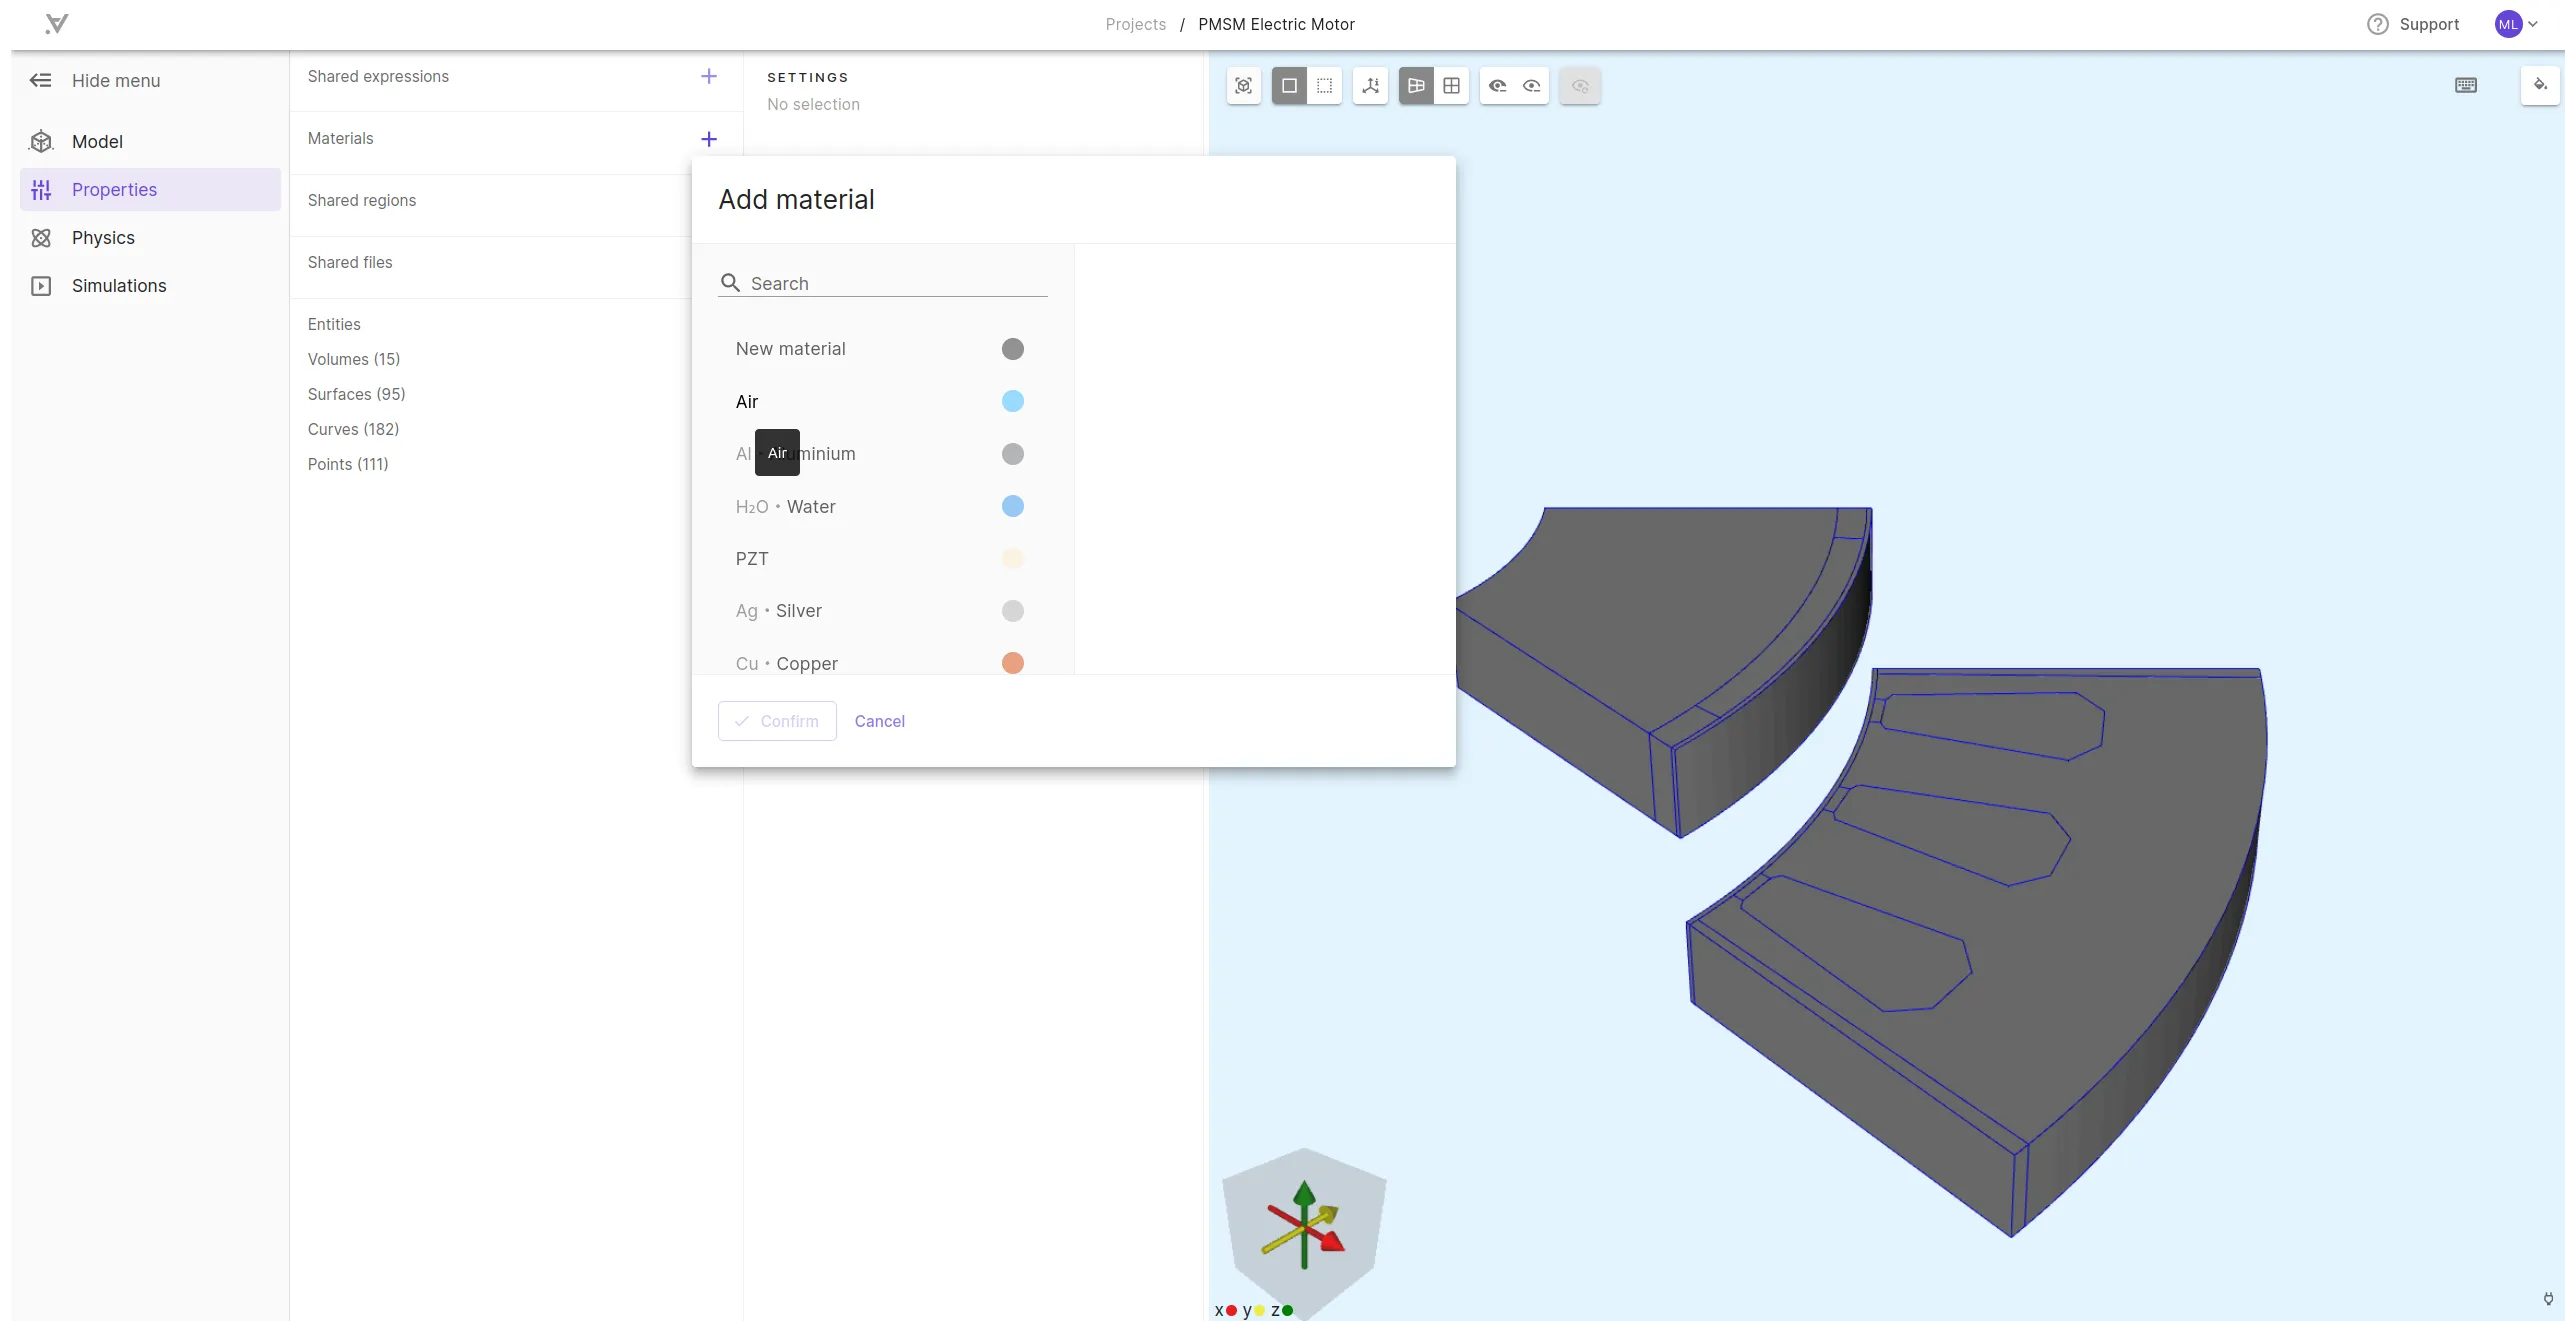
Task: Choose Water from the material list
Action: coord(880,506)
